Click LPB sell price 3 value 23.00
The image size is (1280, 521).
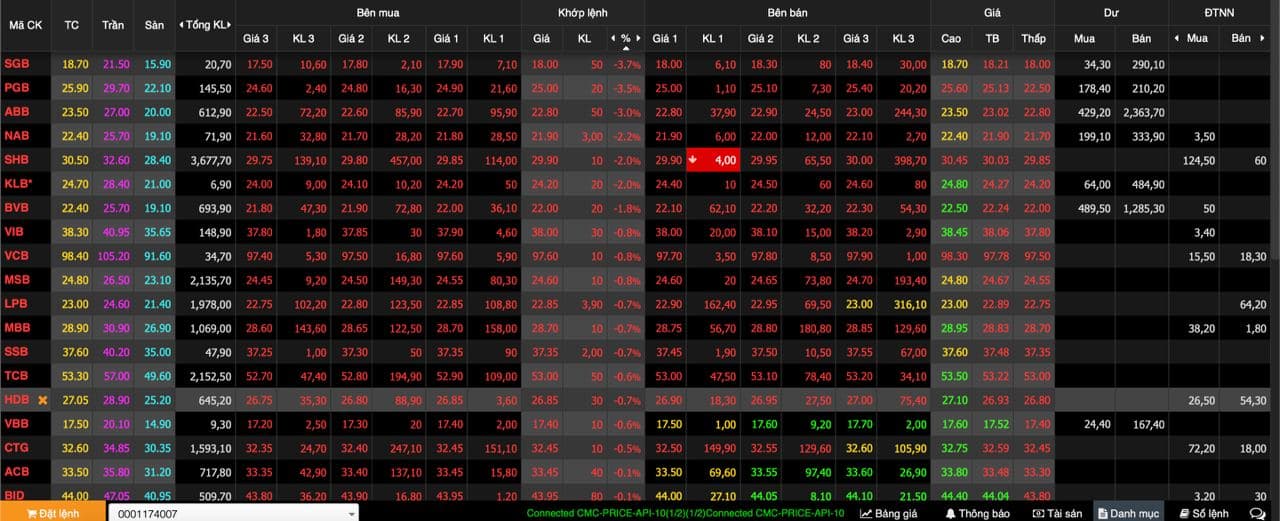[859, 304]
